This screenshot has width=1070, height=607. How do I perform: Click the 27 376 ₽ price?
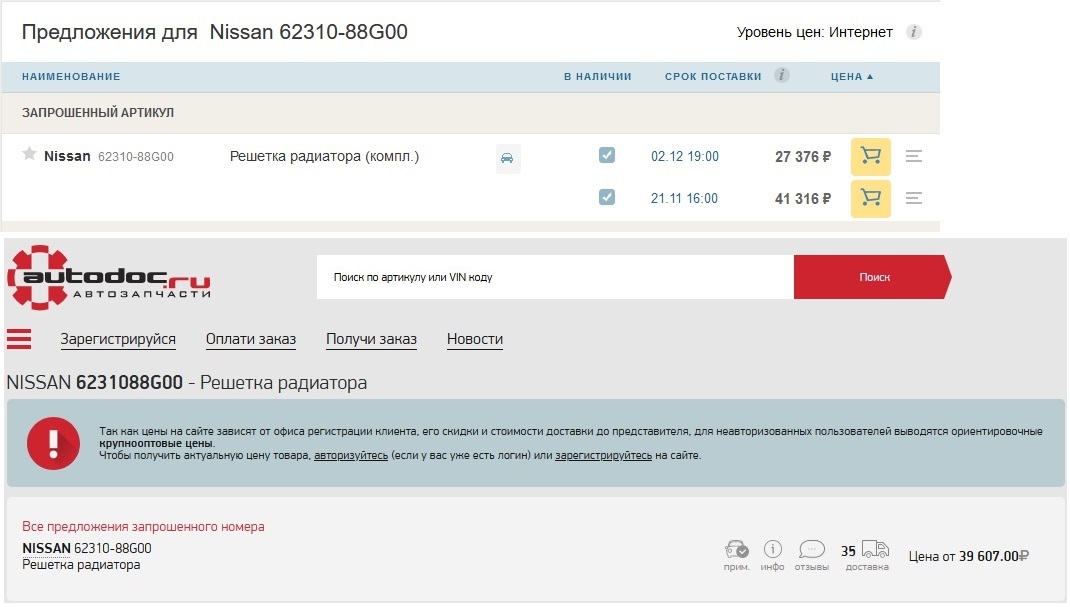(802, 157)
